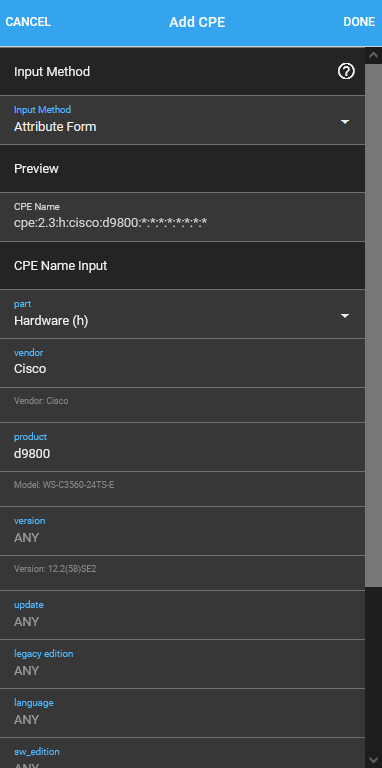
Task: Click the scrollbar up arrow
Action: click(374, 55)
